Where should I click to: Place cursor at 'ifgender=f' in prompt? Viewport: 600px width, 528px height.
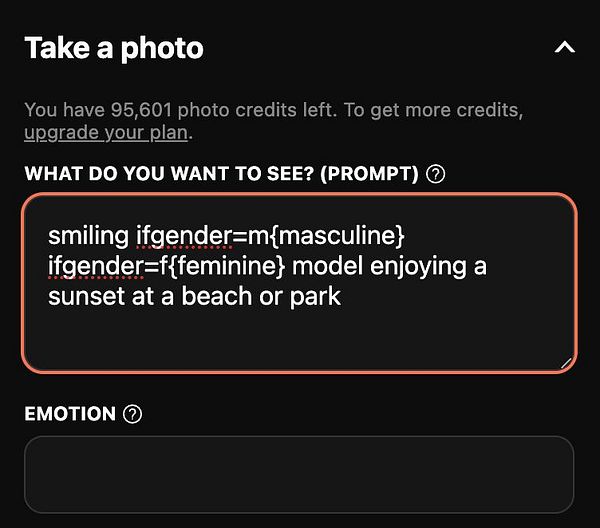coord(104,266)
